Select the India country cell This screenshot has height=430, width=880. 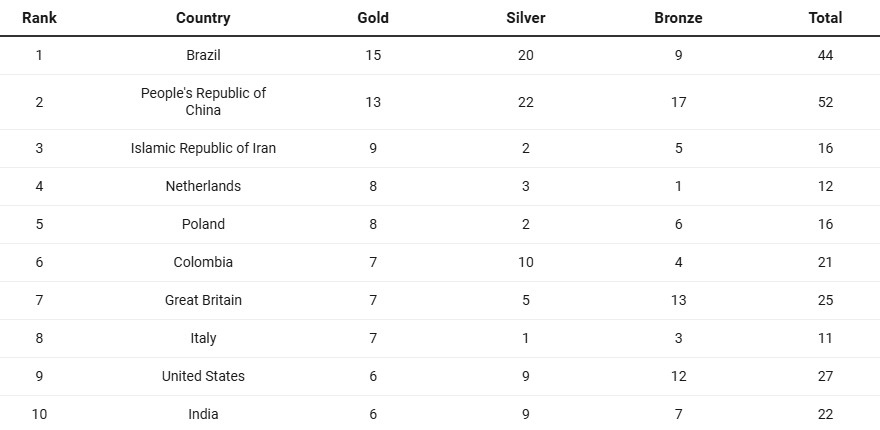203,414
